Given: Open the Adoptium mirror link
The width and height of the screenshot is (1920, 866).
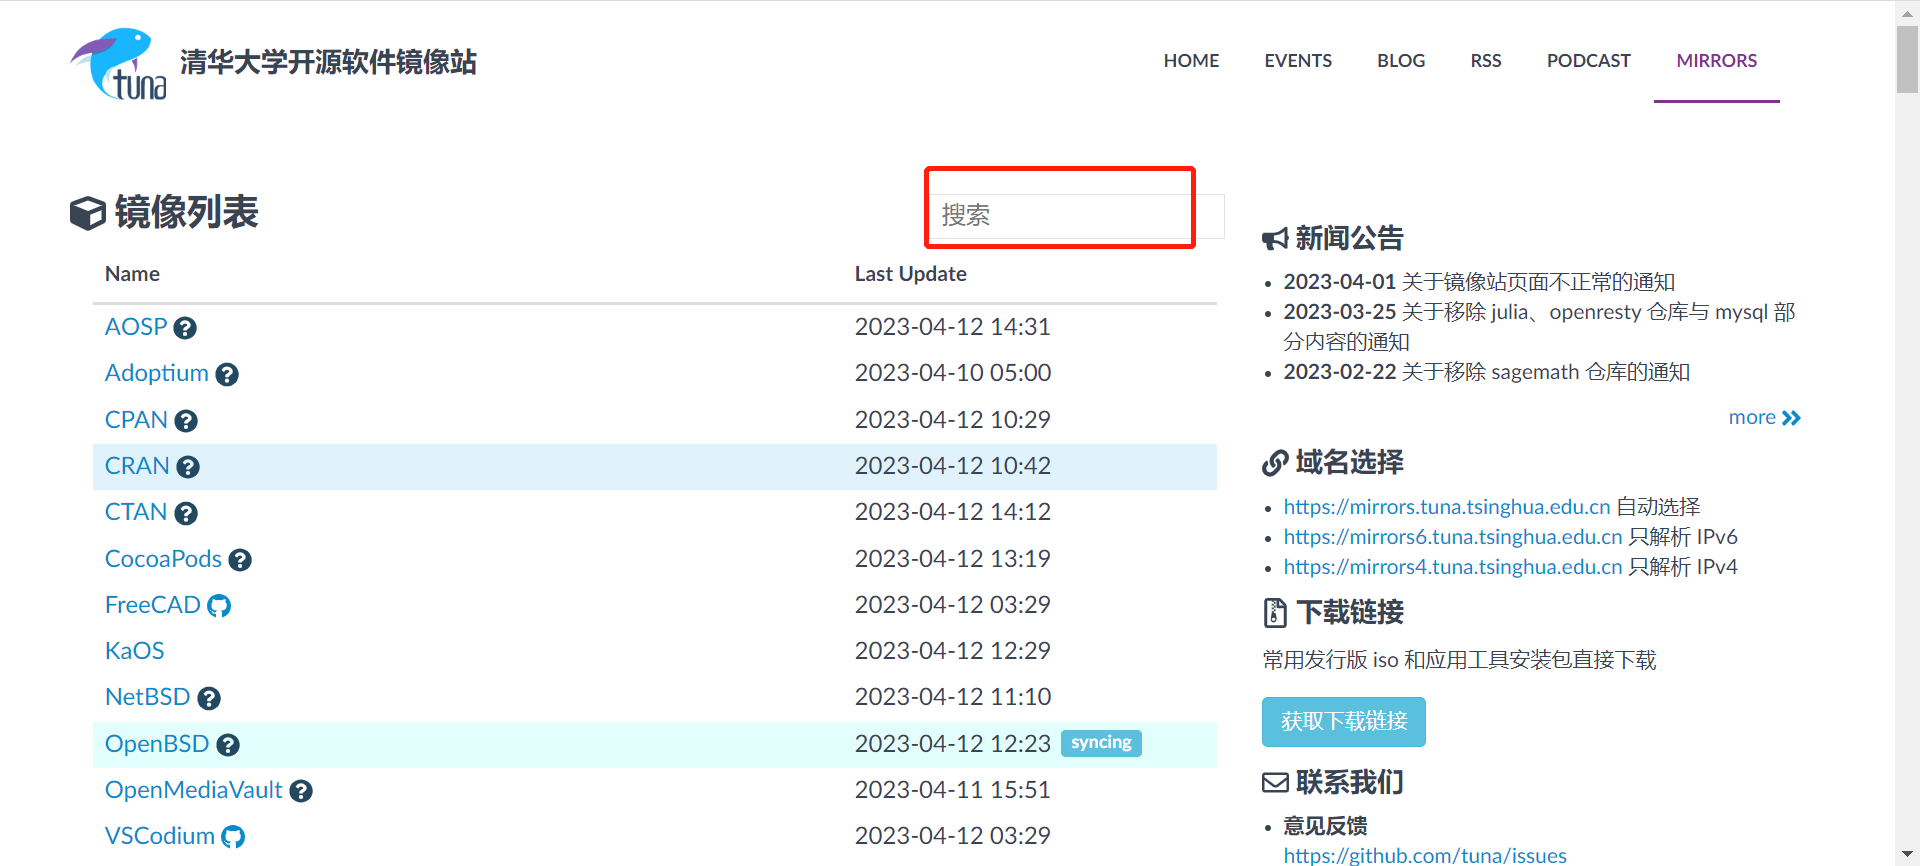Looking at the screenshot, I should click(x=157, y=373).
